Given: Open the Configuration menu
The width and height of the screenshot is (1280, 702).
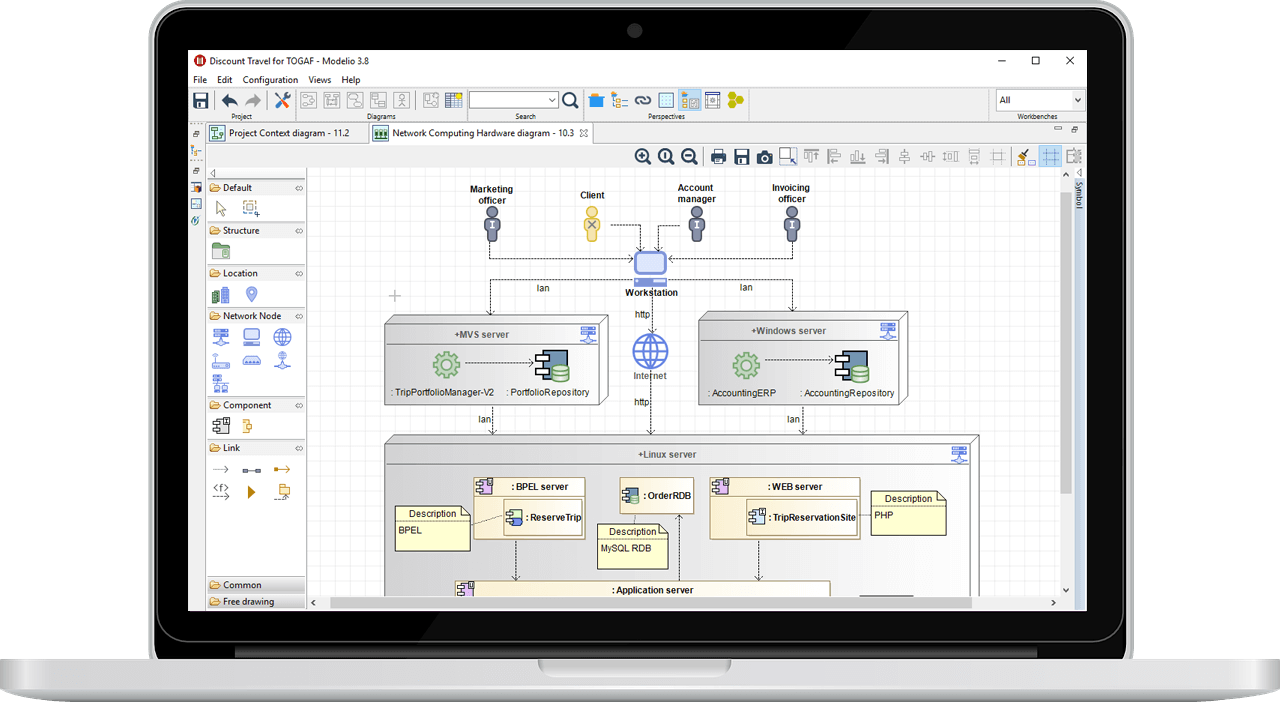Looking at the screenshot, I should click(270, 80).
